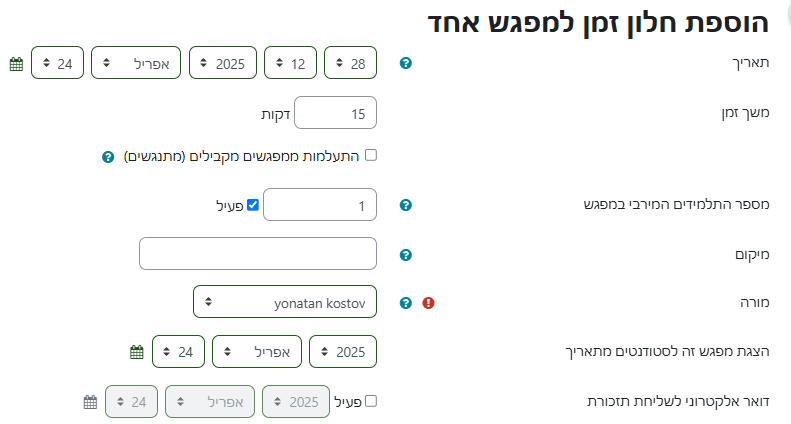This screenshot has width=791, height=424.
Task: Expand the teacher dropdown yonatan kostov
Action: tap(284, 302)
